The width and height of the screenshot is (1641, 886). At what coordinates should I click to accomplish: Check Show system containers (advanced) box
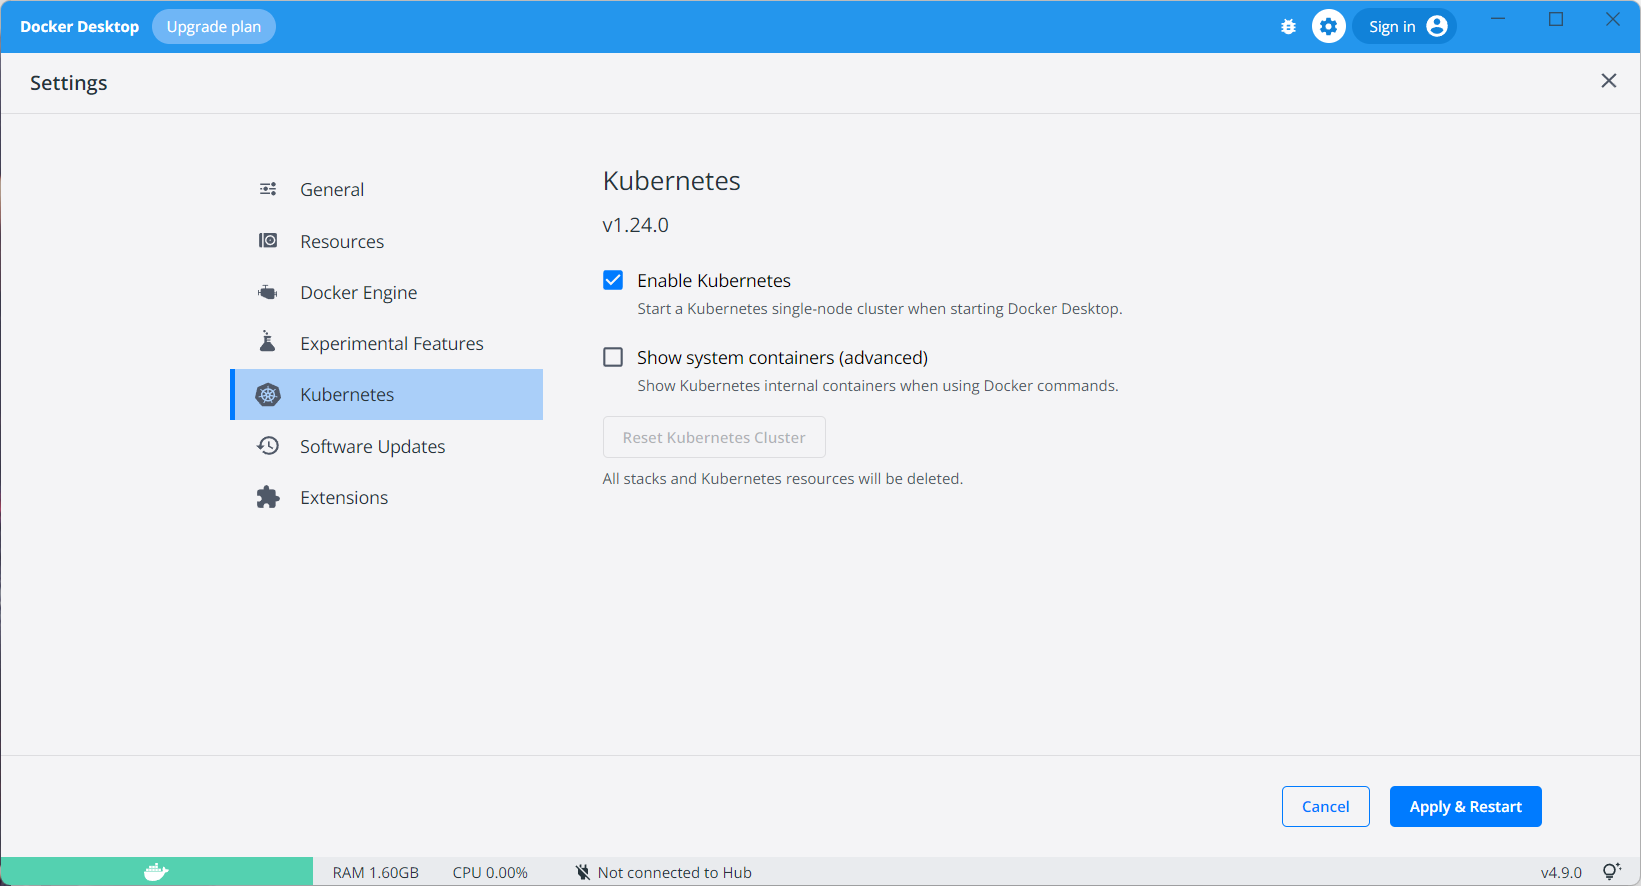613,357
